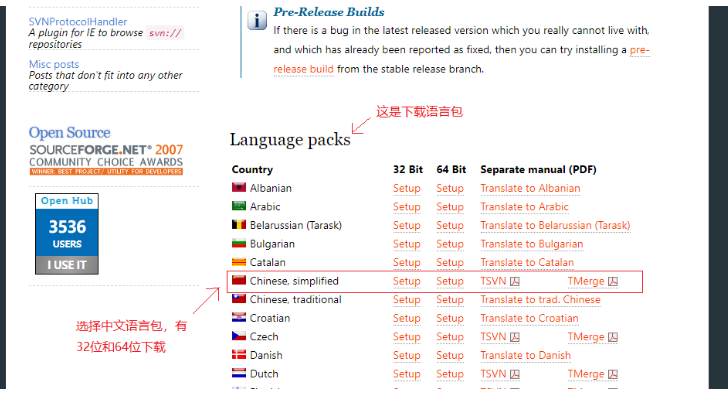Follow the pre-release build link
This screenshot has width=728, height=399.
pyautogui.click(x=303, y=69)
